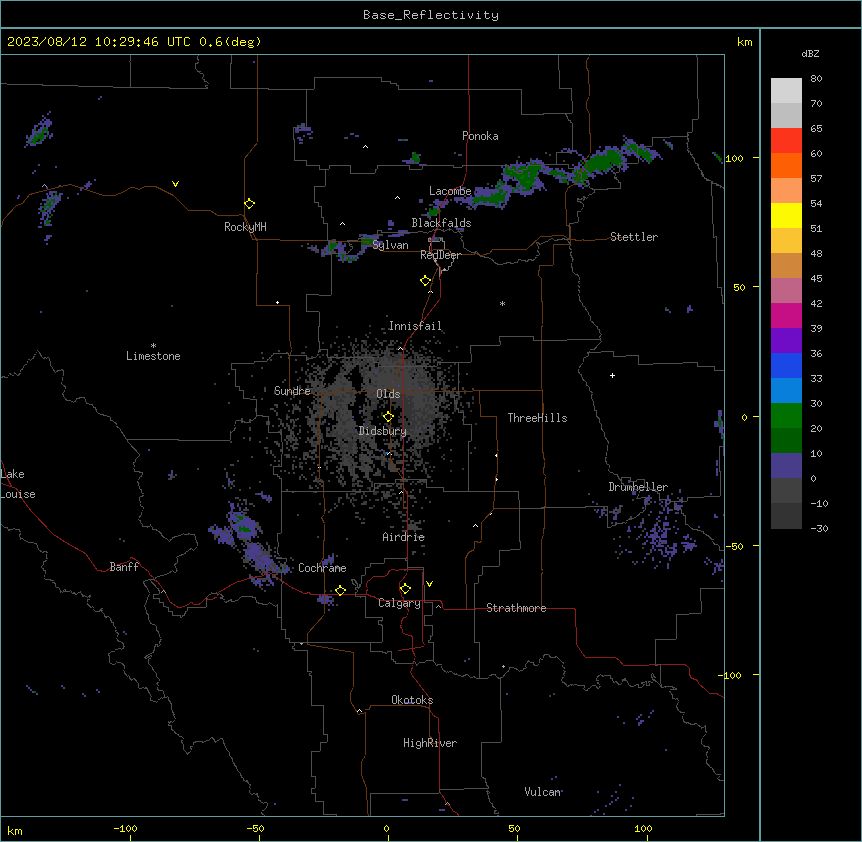The width and height of the screenshot is (862, 842).
Task: Click the Strathmore label
Action: (516, 608)
